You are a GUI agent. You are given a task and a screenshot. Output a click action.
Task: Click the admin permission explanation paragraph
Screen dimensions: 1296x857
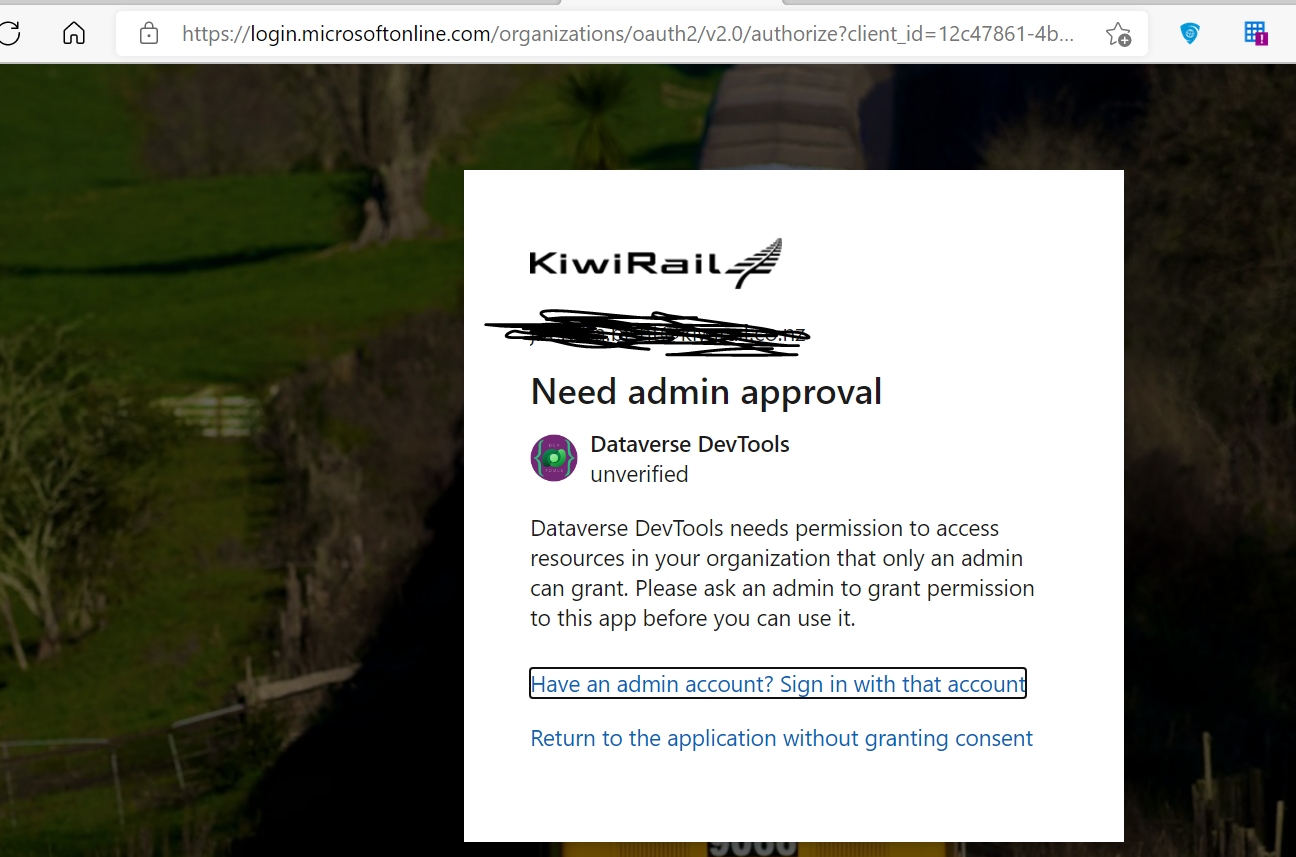click(x=781, y=573)
